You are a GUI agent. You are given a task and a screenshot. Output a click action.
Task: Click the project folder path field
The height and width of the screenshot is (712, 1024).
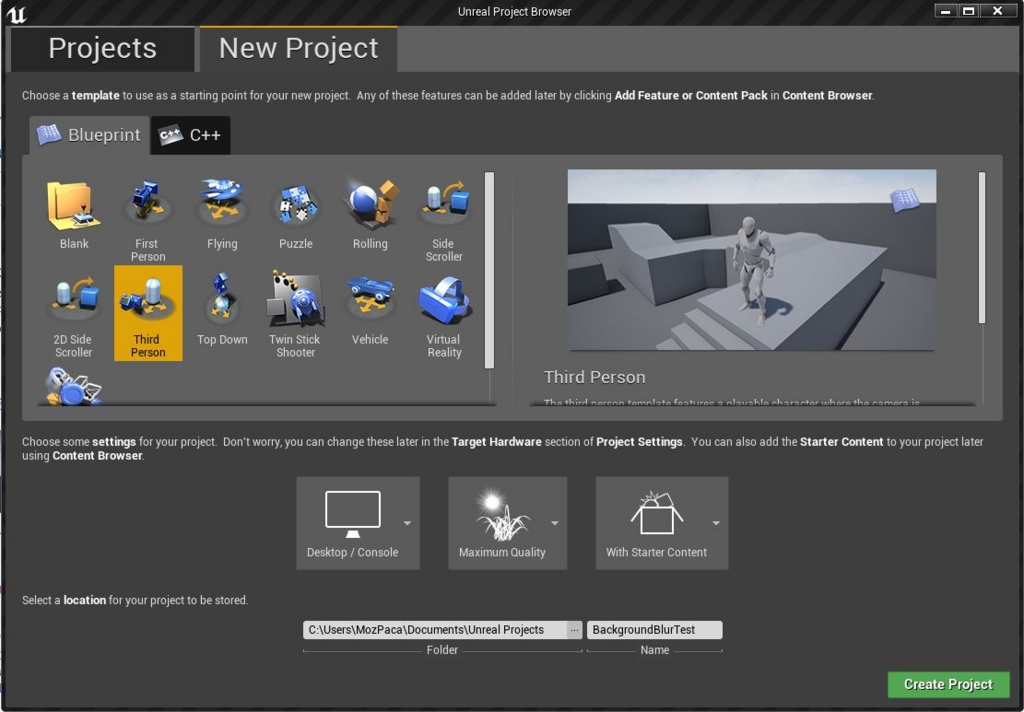pyautogui.click(x=435, y=630)
